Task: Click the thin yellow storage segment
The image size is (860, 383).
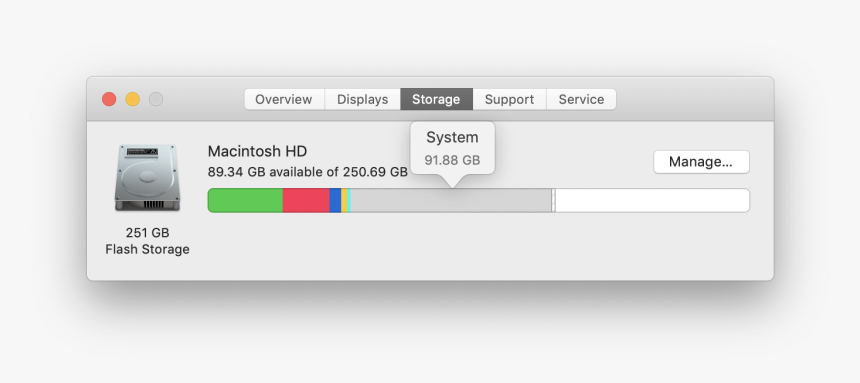Action: (344, 200)
